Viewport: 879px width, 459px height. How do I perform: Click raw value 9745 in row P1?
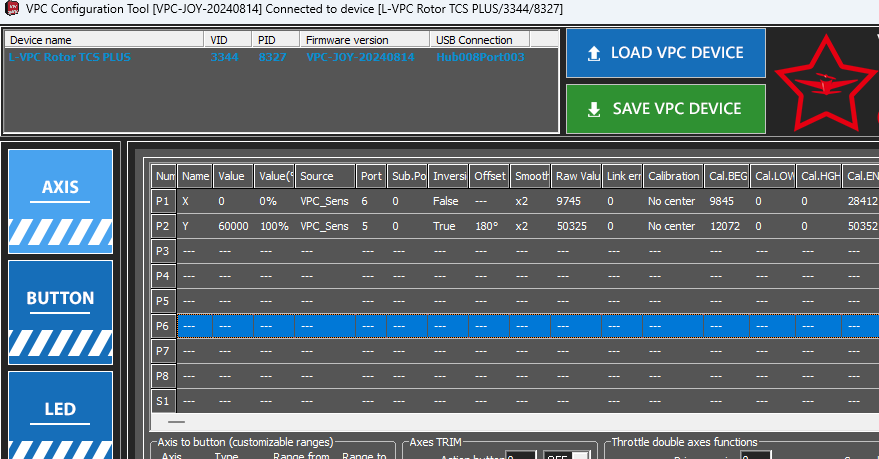[569, 201]
